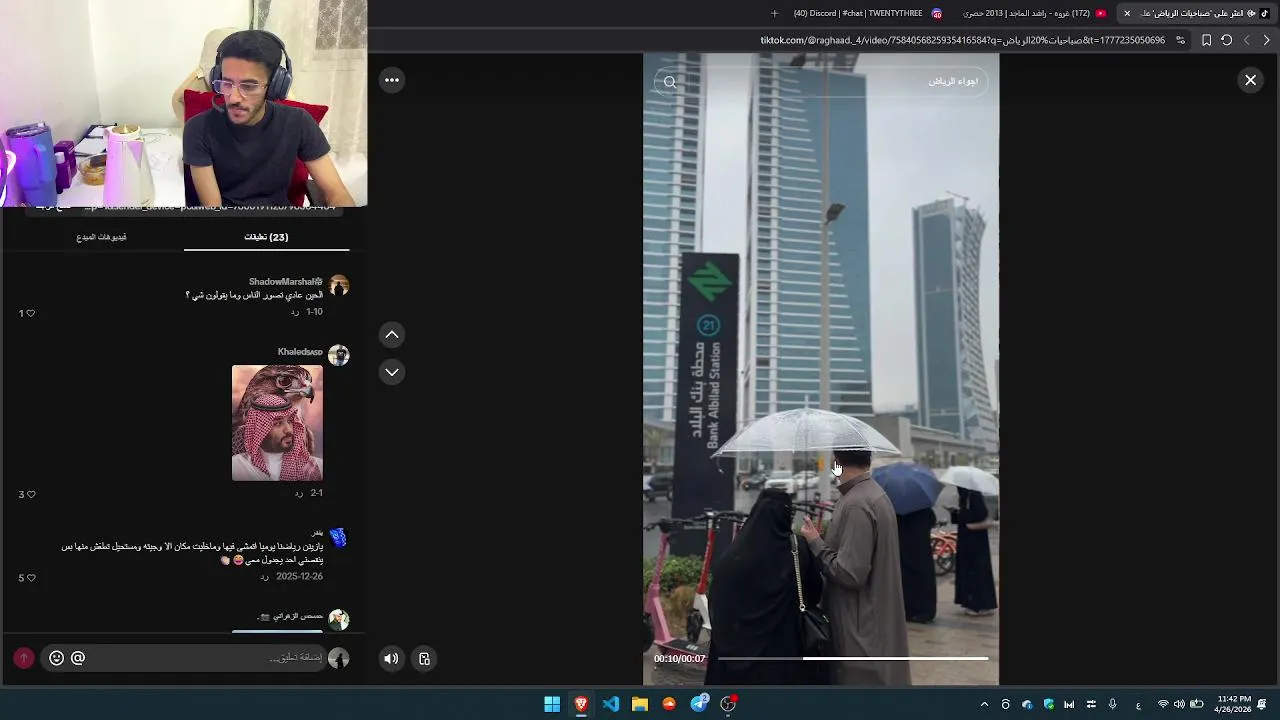The width and height of the screenshot is (1280, 720).
Task: Click the @ mention icon
Action: 78,658
